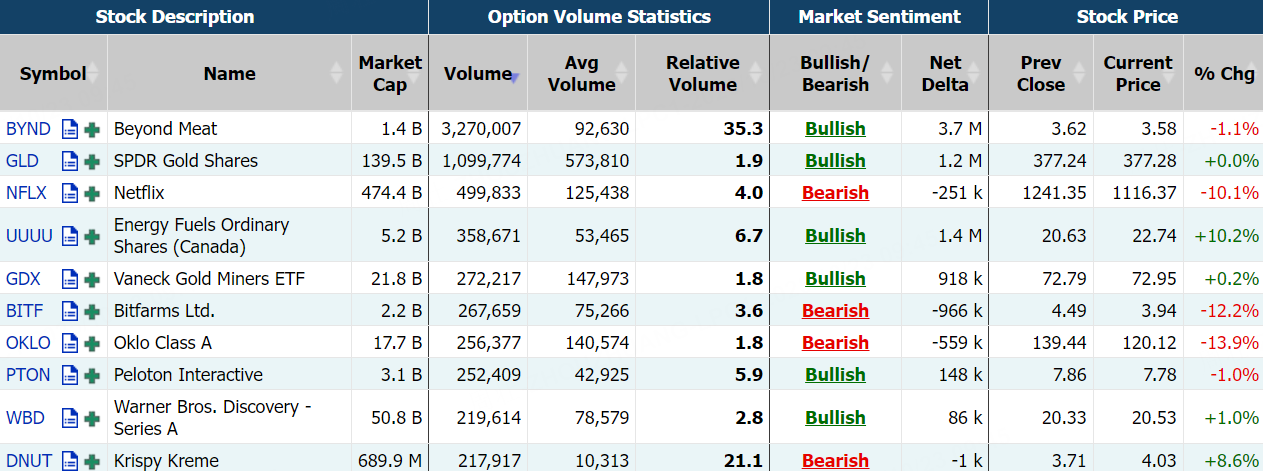Click the Bearish link for Netflix
The height and width of the screenshot is (471, 1263).
(x=835, y=193)
